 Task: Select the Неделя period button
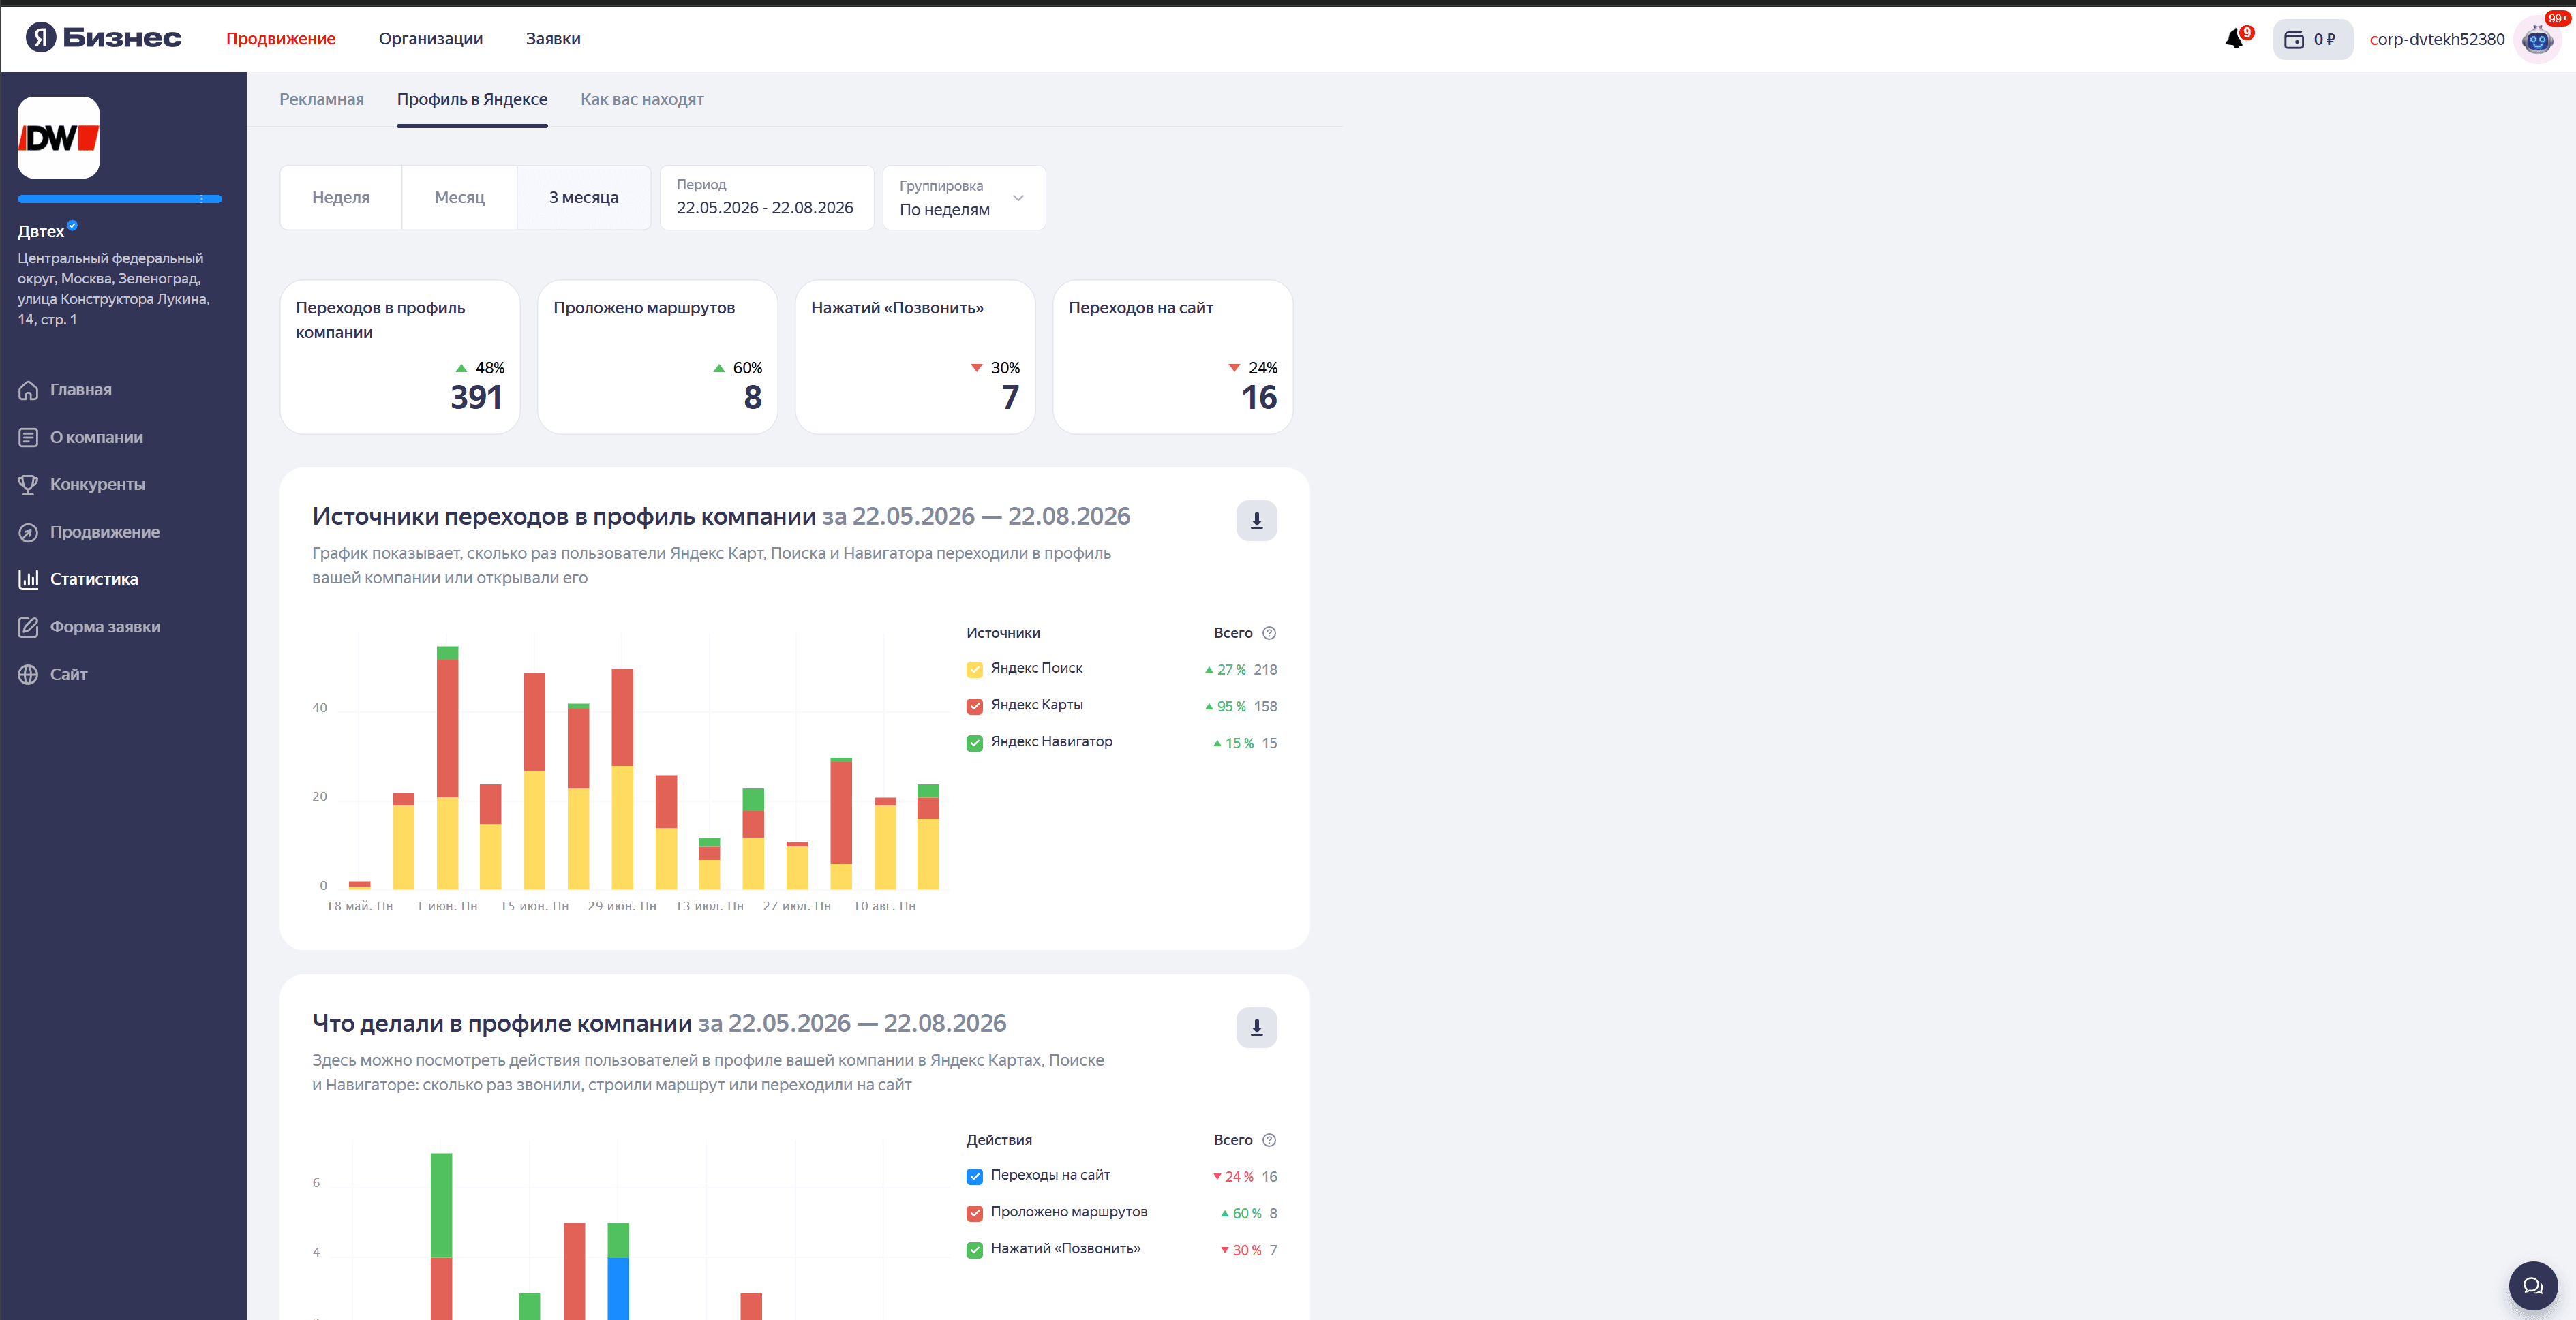point(341,198)
